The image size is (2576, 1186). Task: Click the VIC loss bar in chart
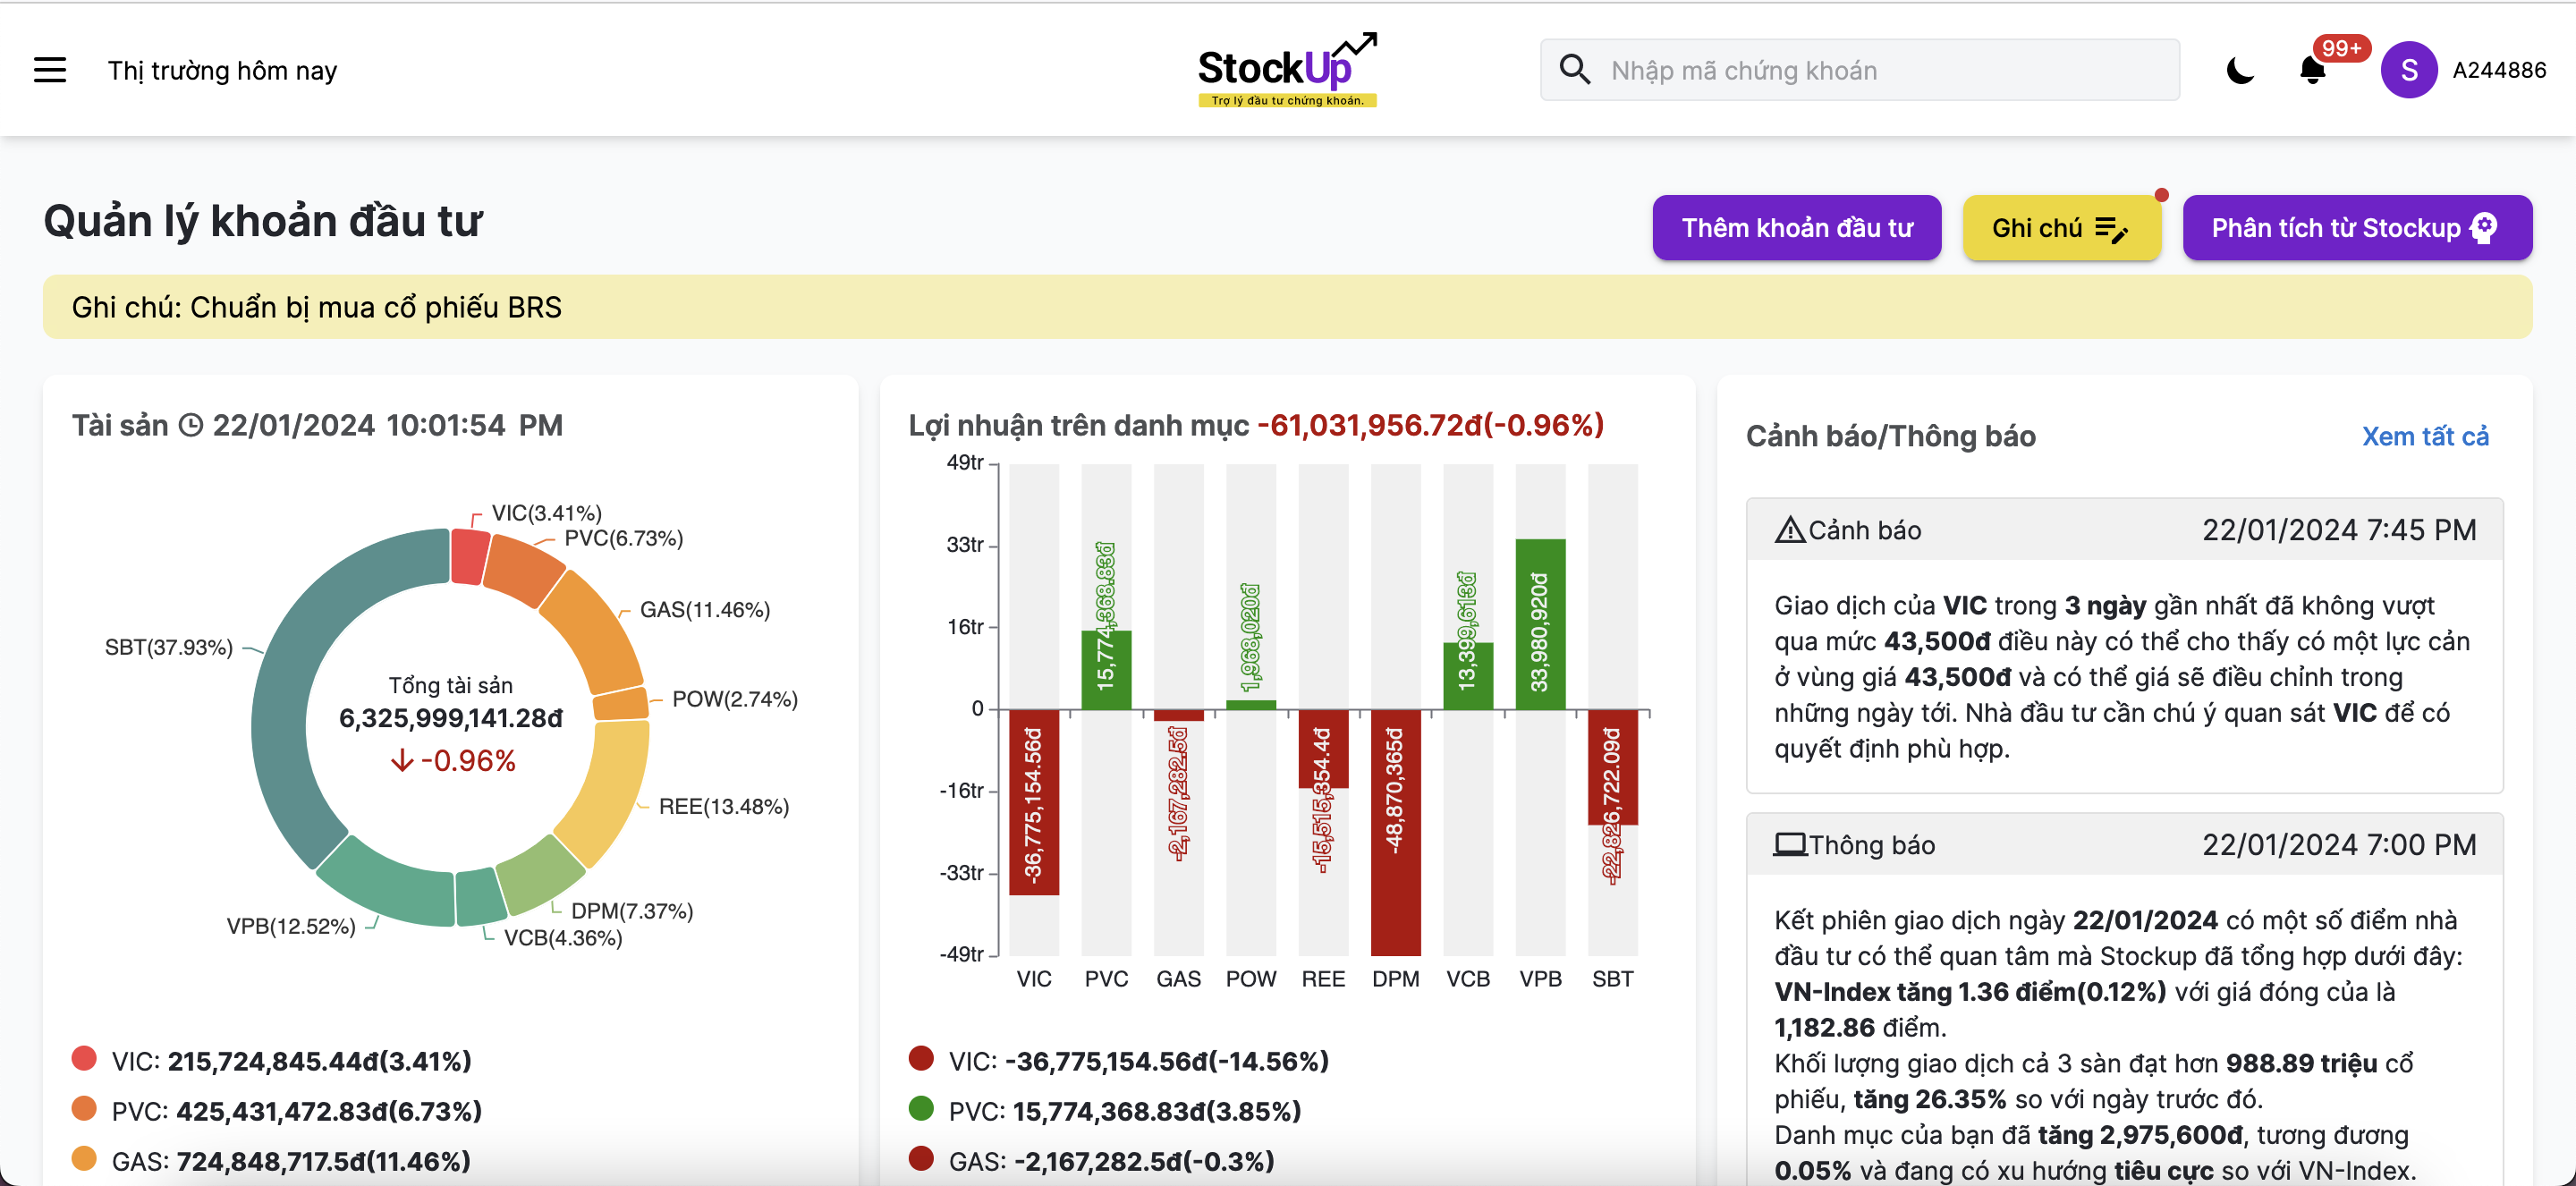click(x=1034, y=802)
